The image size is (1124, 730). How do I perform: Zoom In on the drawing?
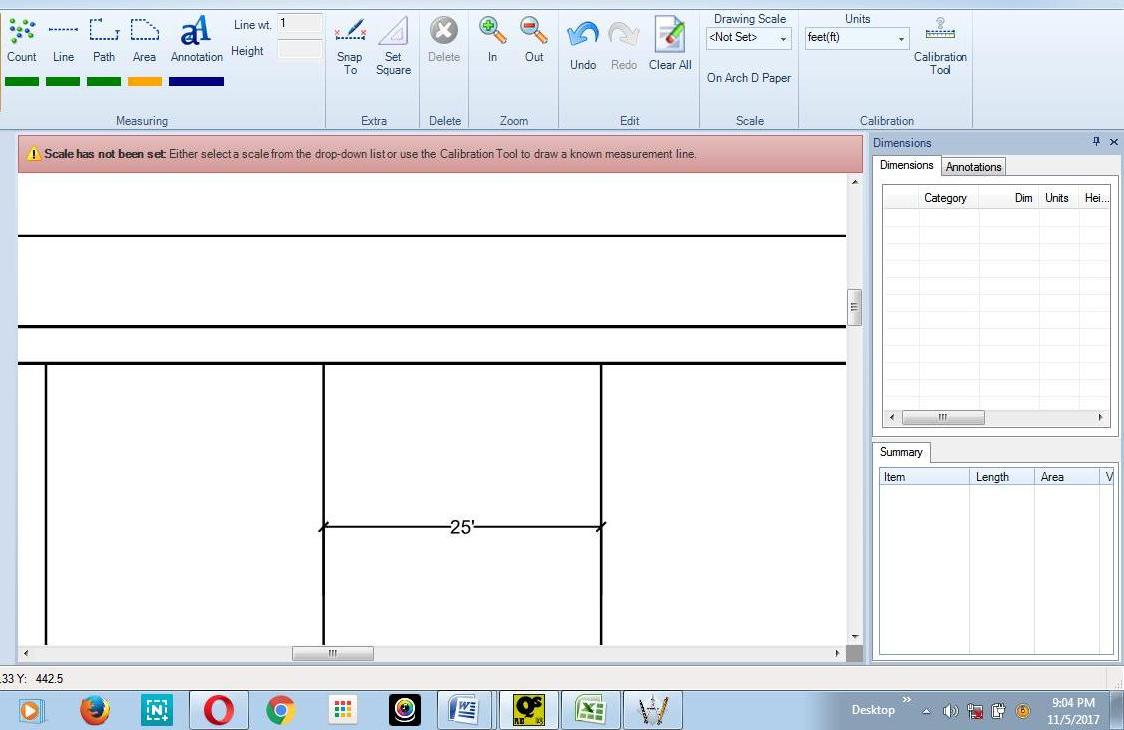click(491, 38)
